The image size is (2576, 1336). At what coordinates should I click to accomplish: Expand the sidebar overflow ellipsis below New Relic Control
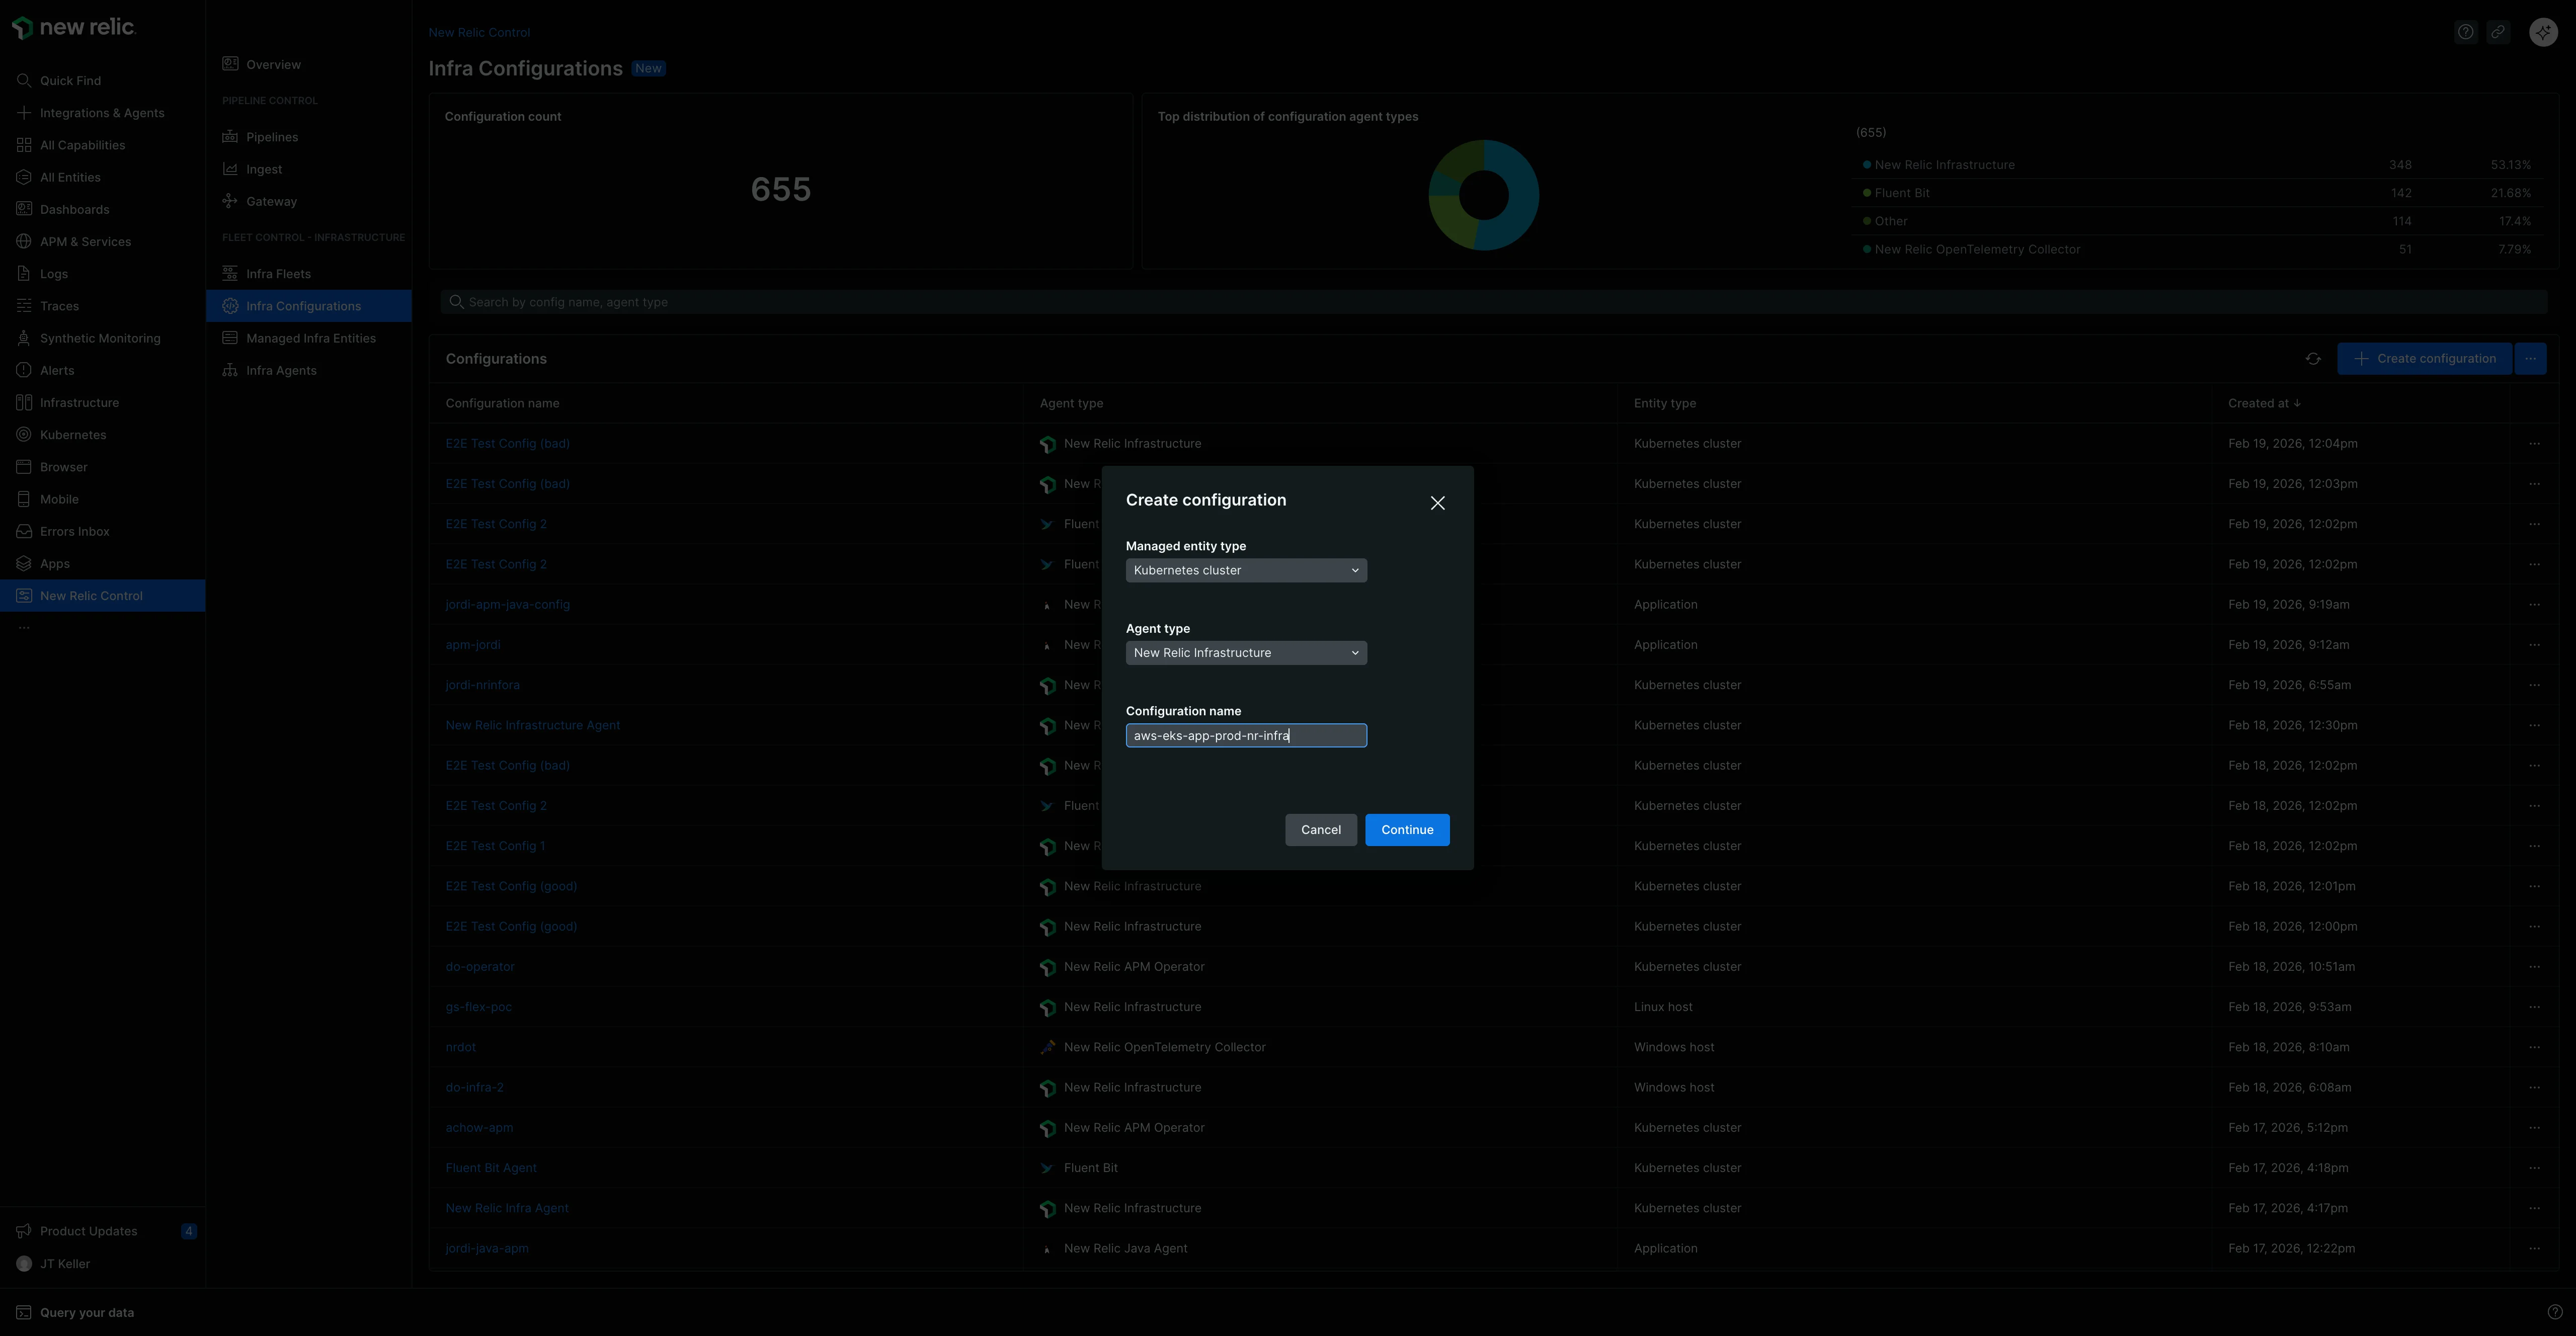pos(24,627)
